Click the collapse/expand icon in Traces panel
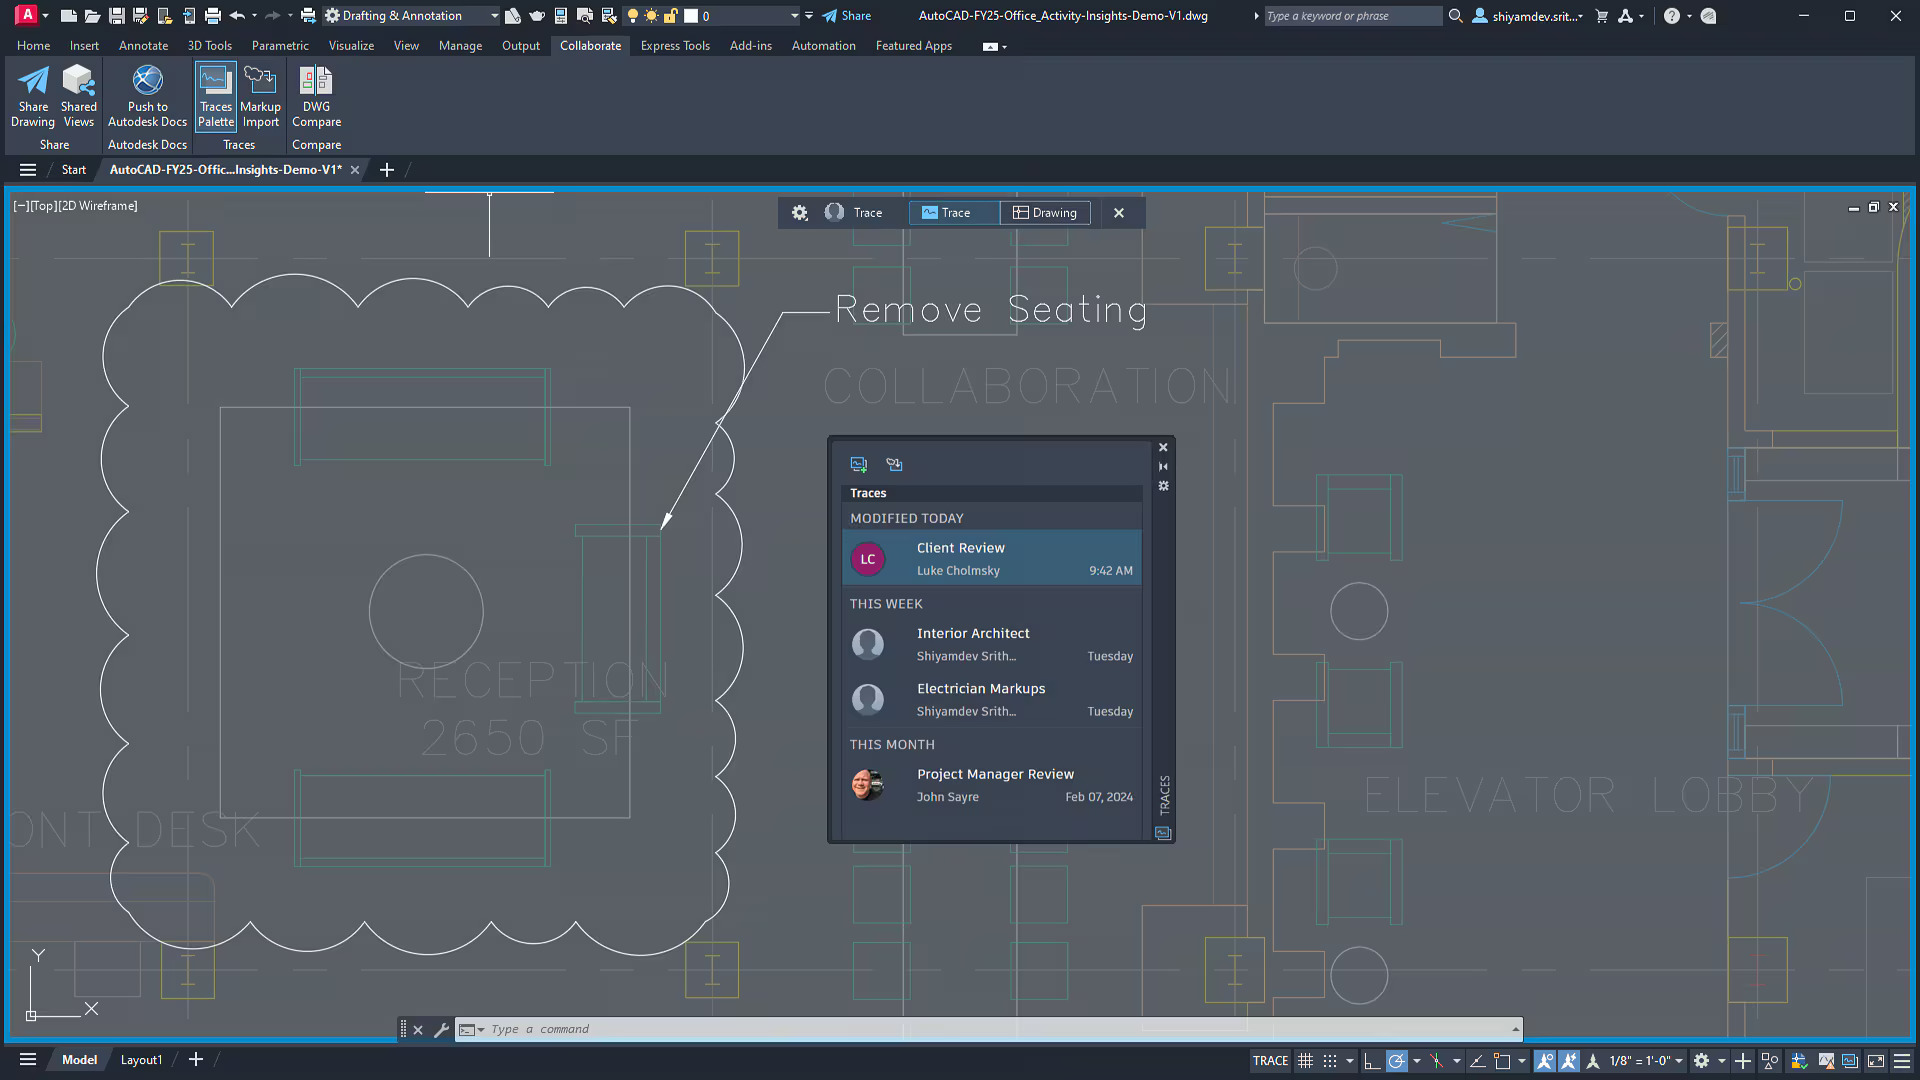1920x1080 pixels. click(x=1163, y=467)
